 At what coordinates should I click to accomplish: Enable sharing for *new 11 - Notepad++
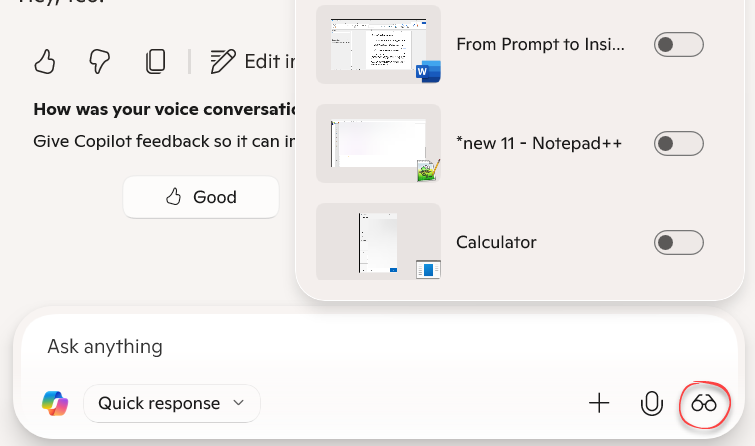[678, 144]
